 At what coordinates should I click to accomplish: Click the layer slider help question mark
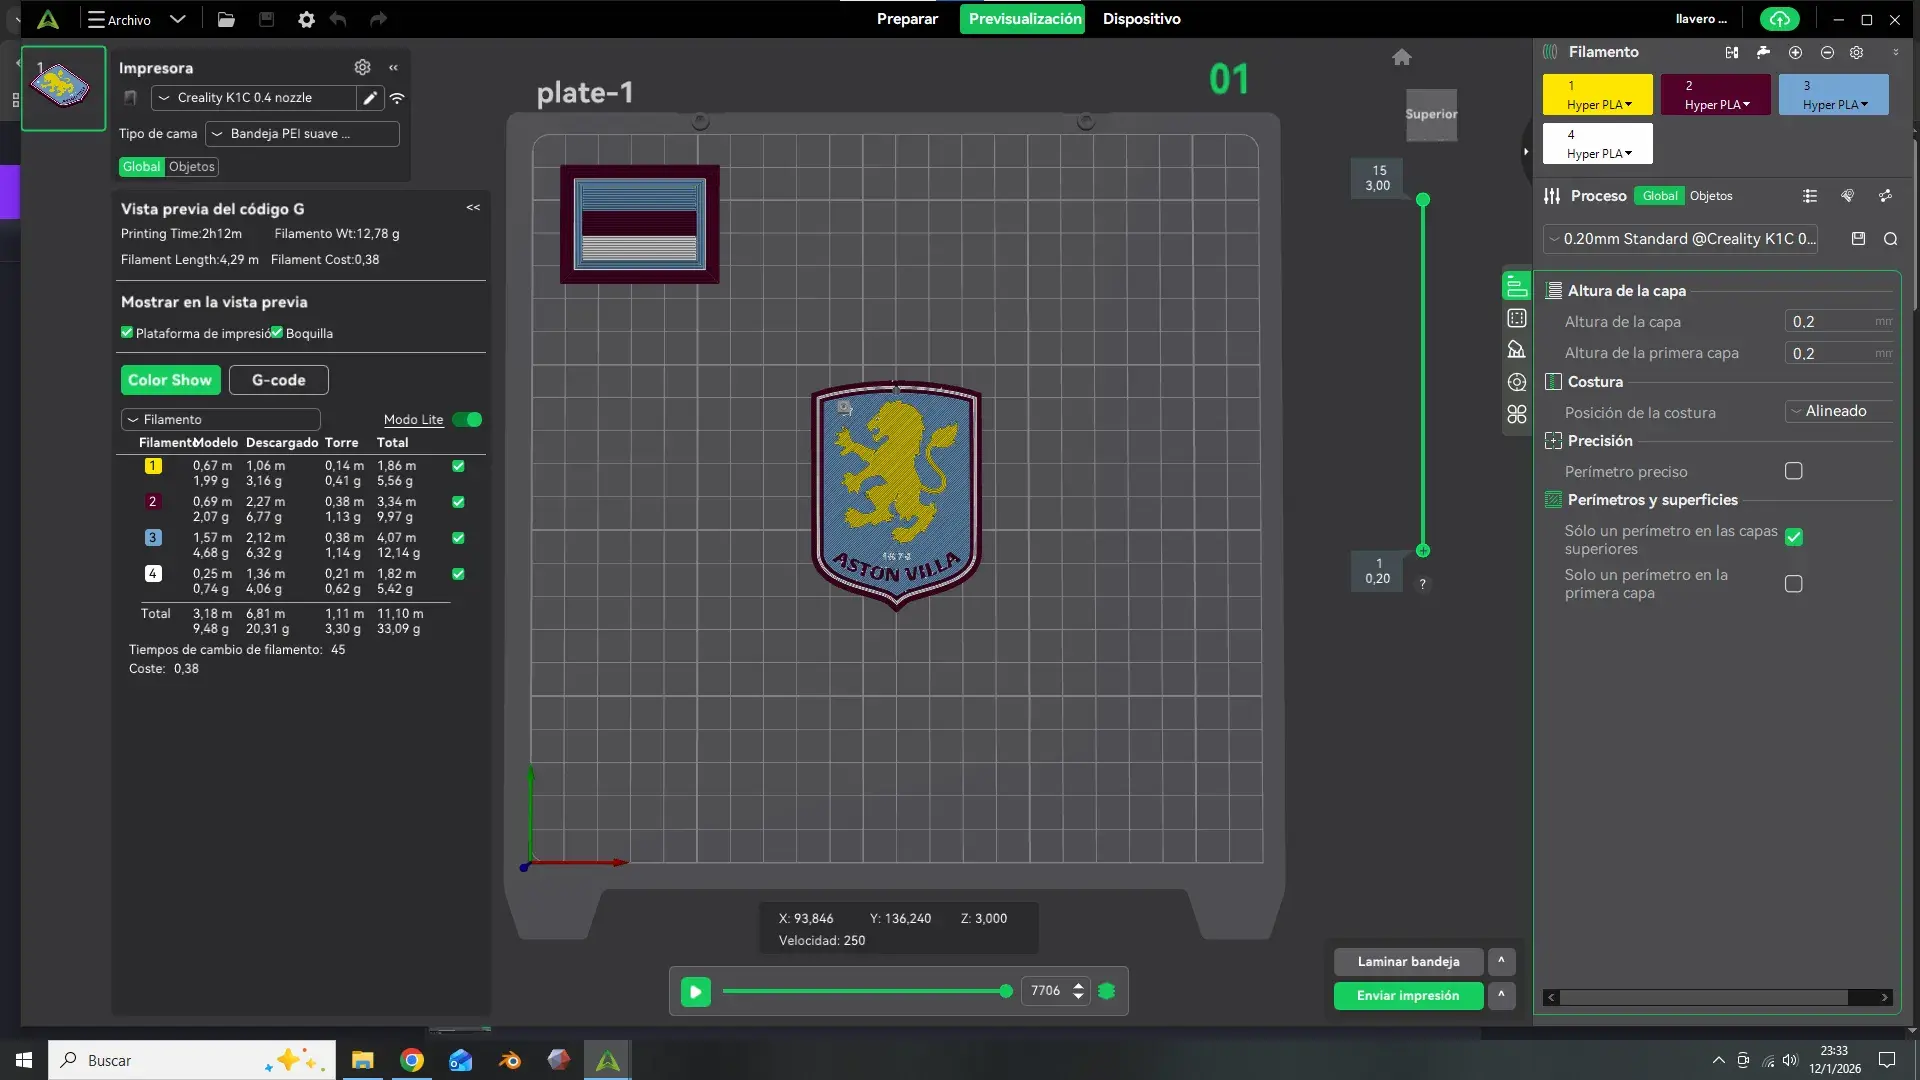coord(1422,584)
